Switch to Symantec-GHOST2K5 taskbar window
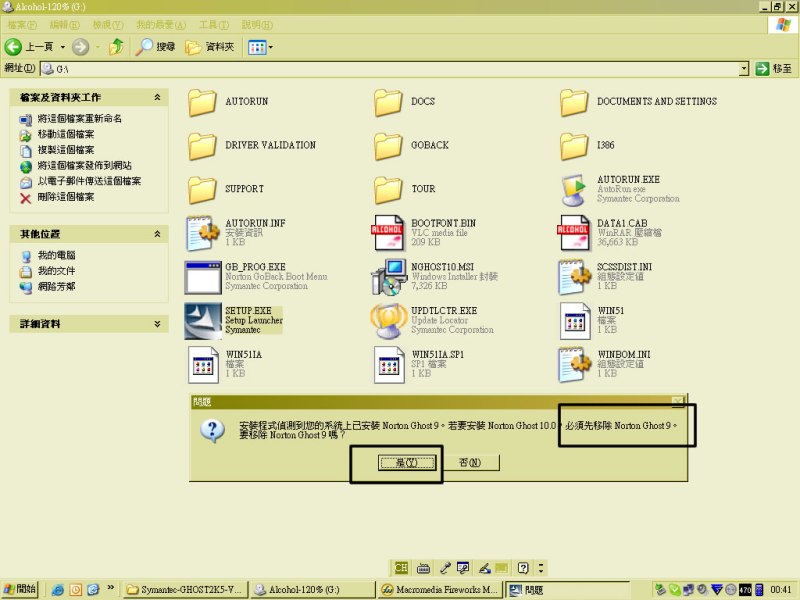 pyautogui.click(x=186, y=589)
